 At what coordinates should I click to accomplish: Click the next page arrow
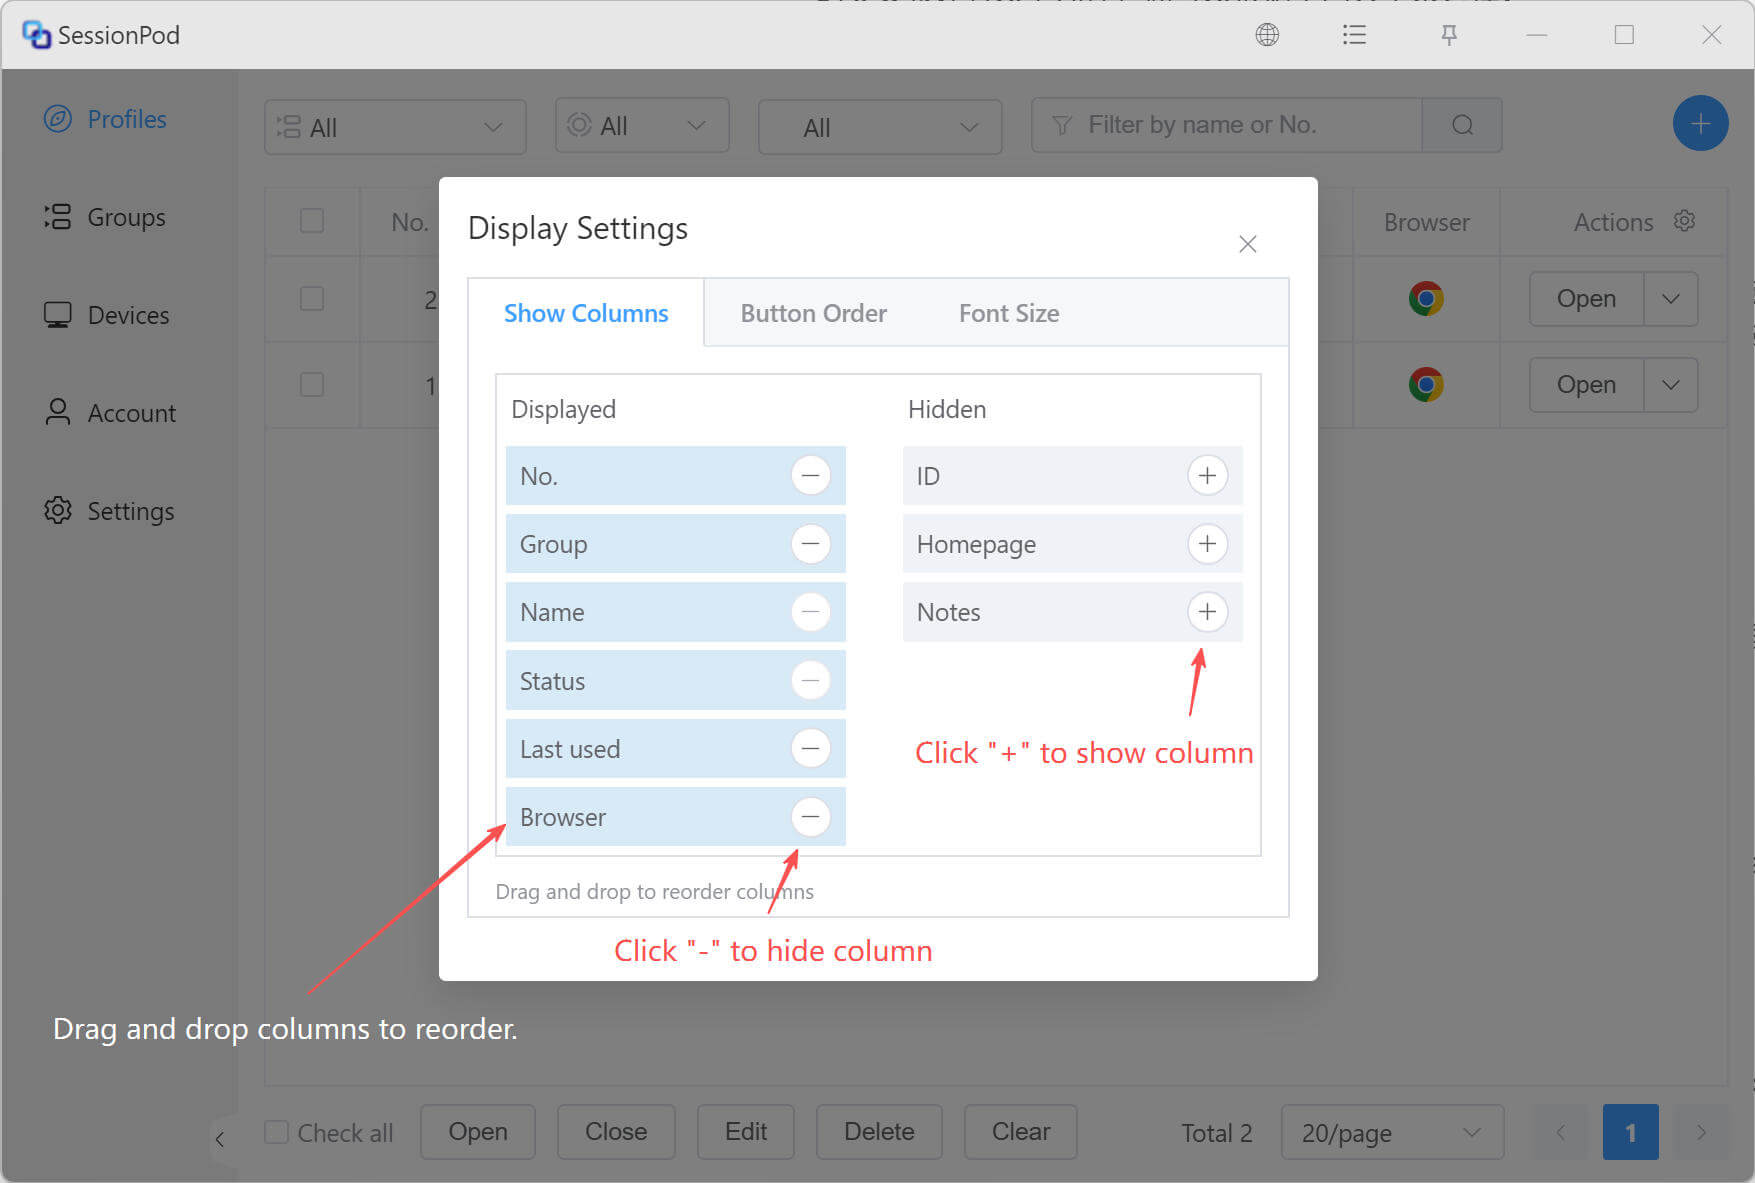(x=1701, y=1132)
